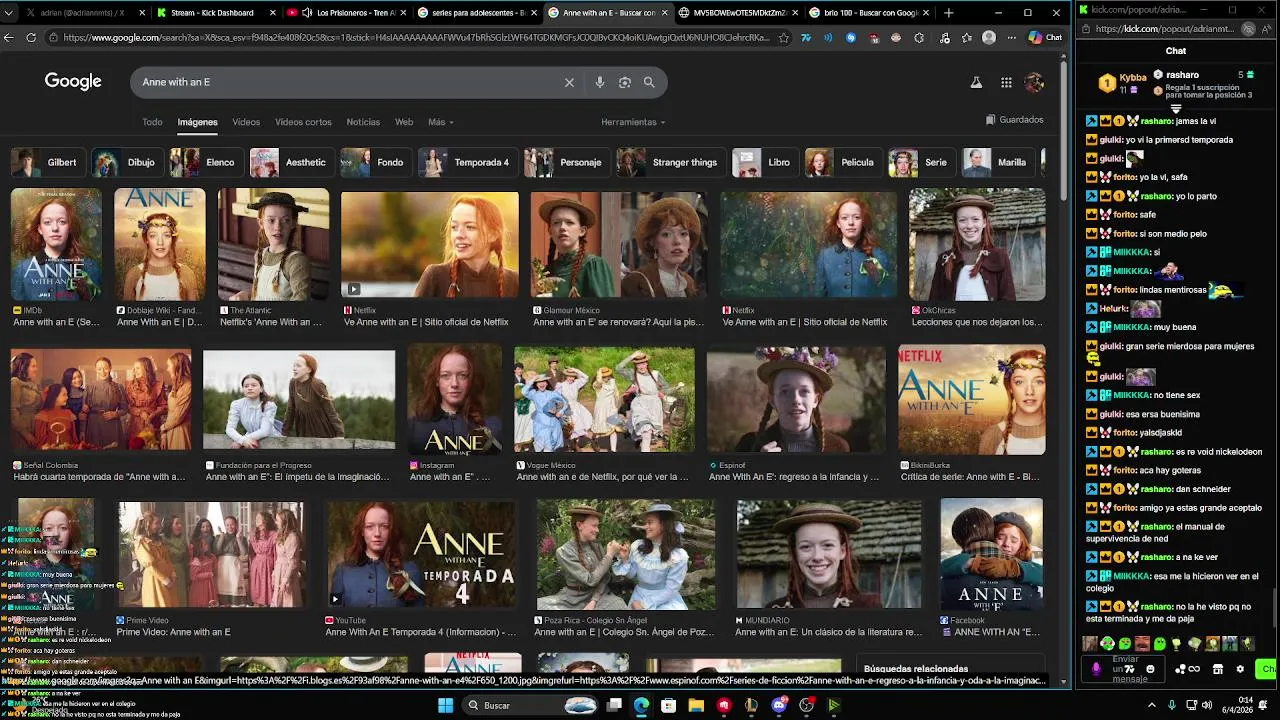Bookmark this page with the star icon
Viewport: 1280px width, 720px height.
(x=783, y=37)
